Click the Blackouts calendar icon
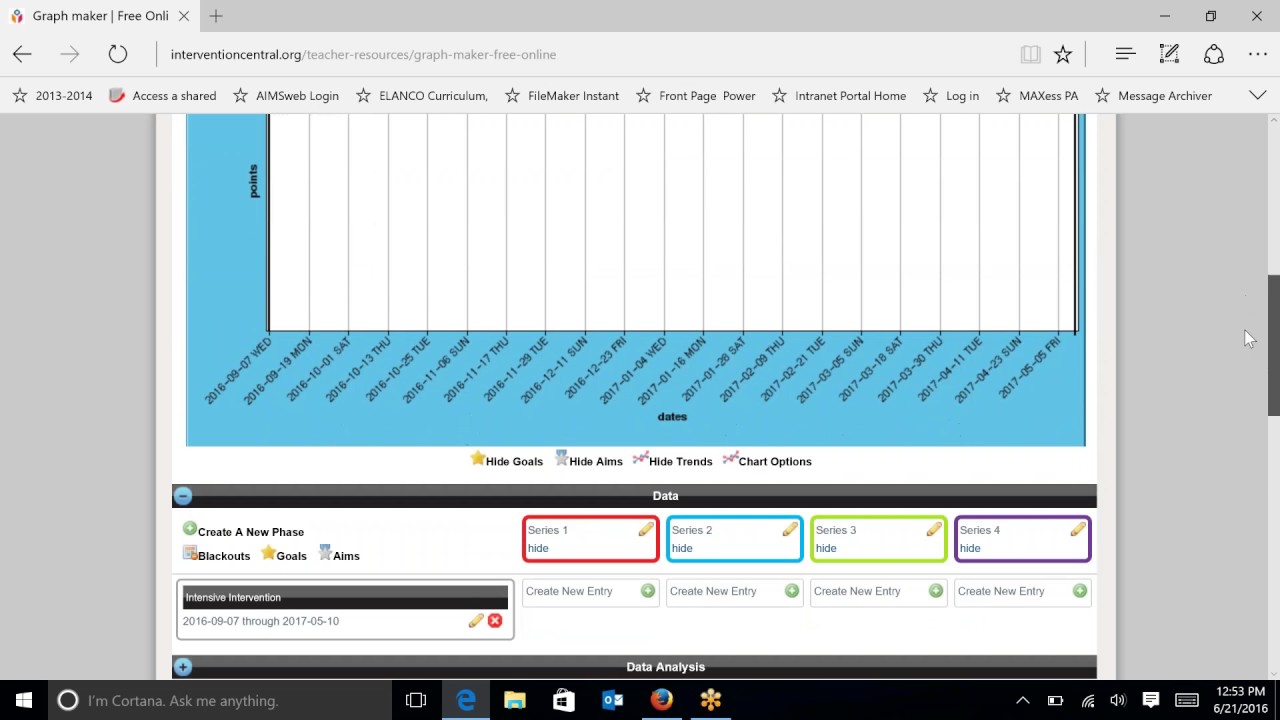 [190, 553]
